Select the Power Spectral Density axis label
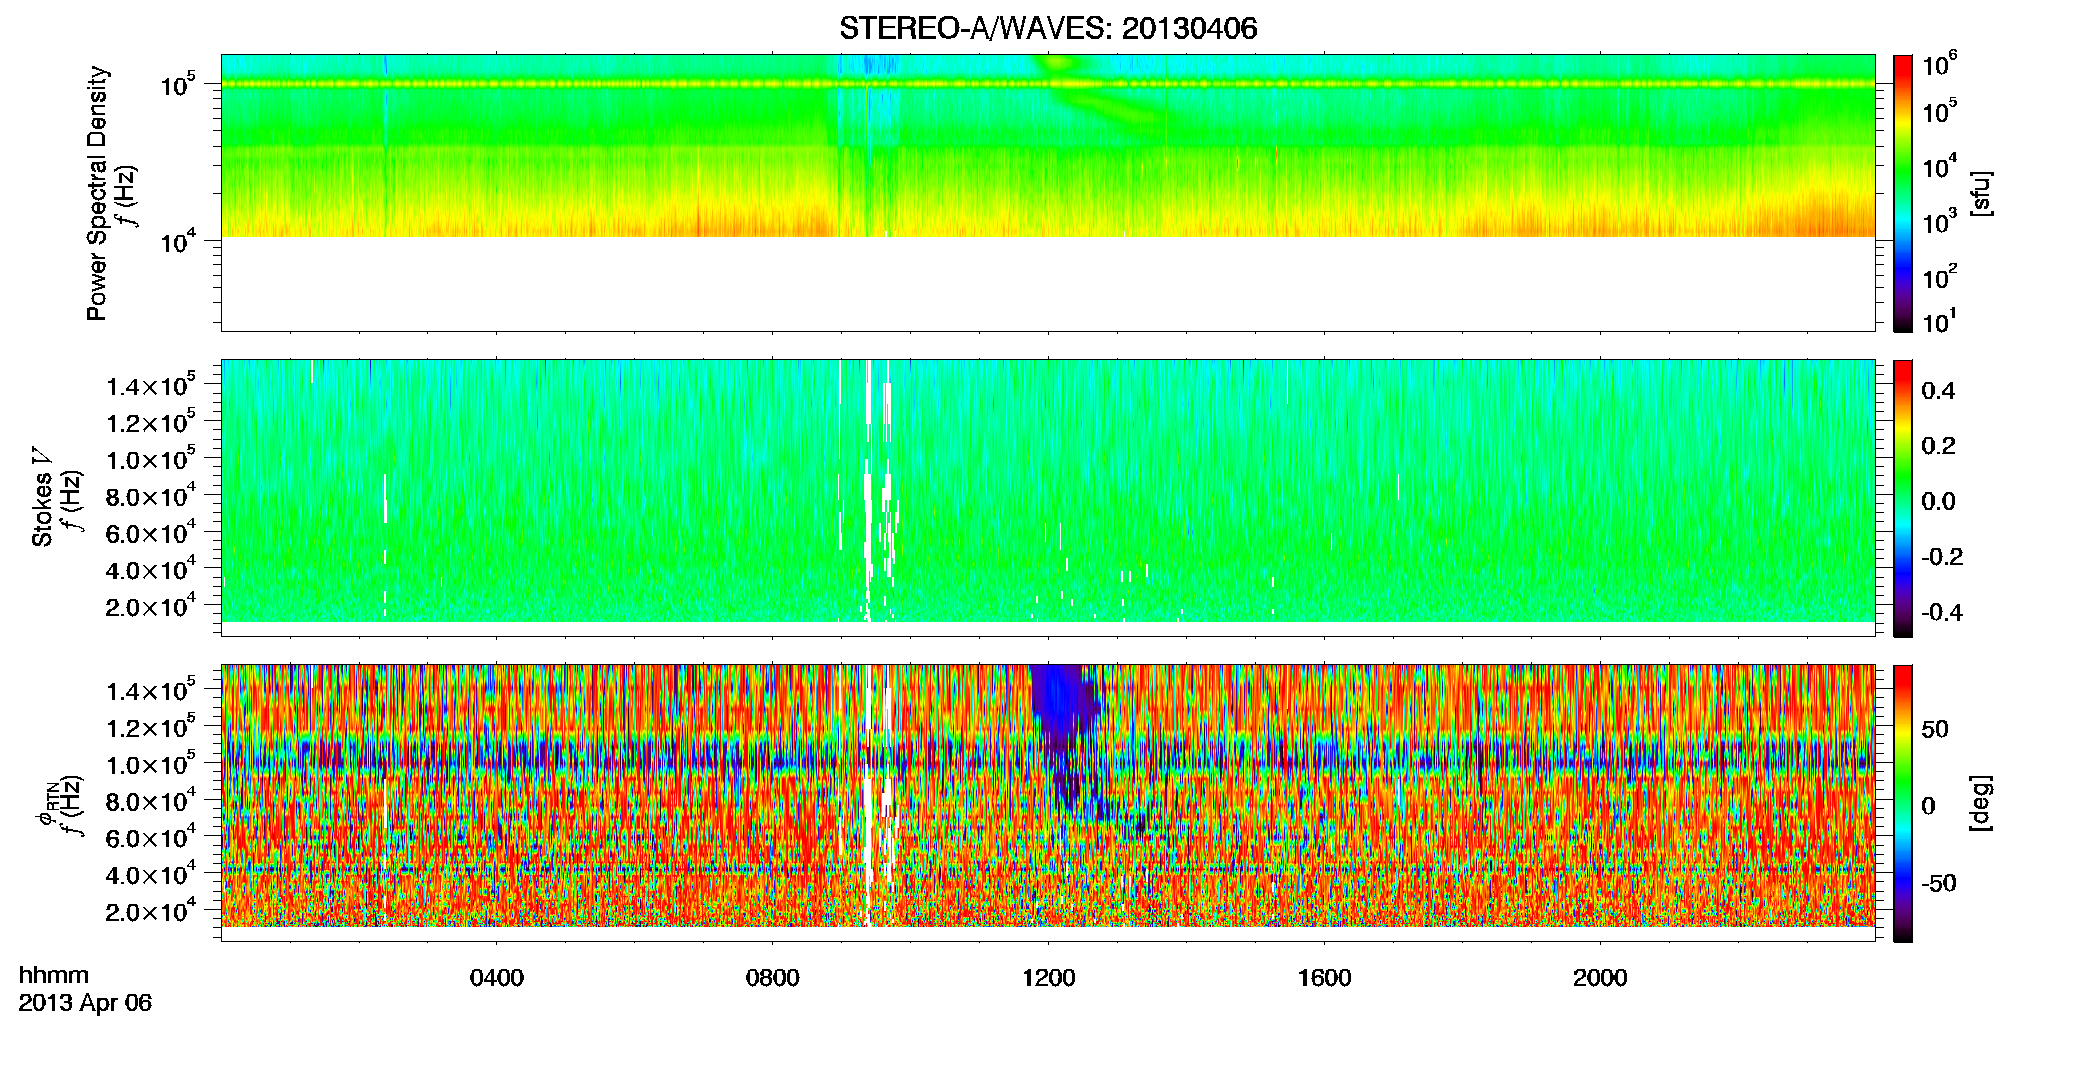The width and height of the screenshot is (2096, 1080). click(x=97, y=193)
